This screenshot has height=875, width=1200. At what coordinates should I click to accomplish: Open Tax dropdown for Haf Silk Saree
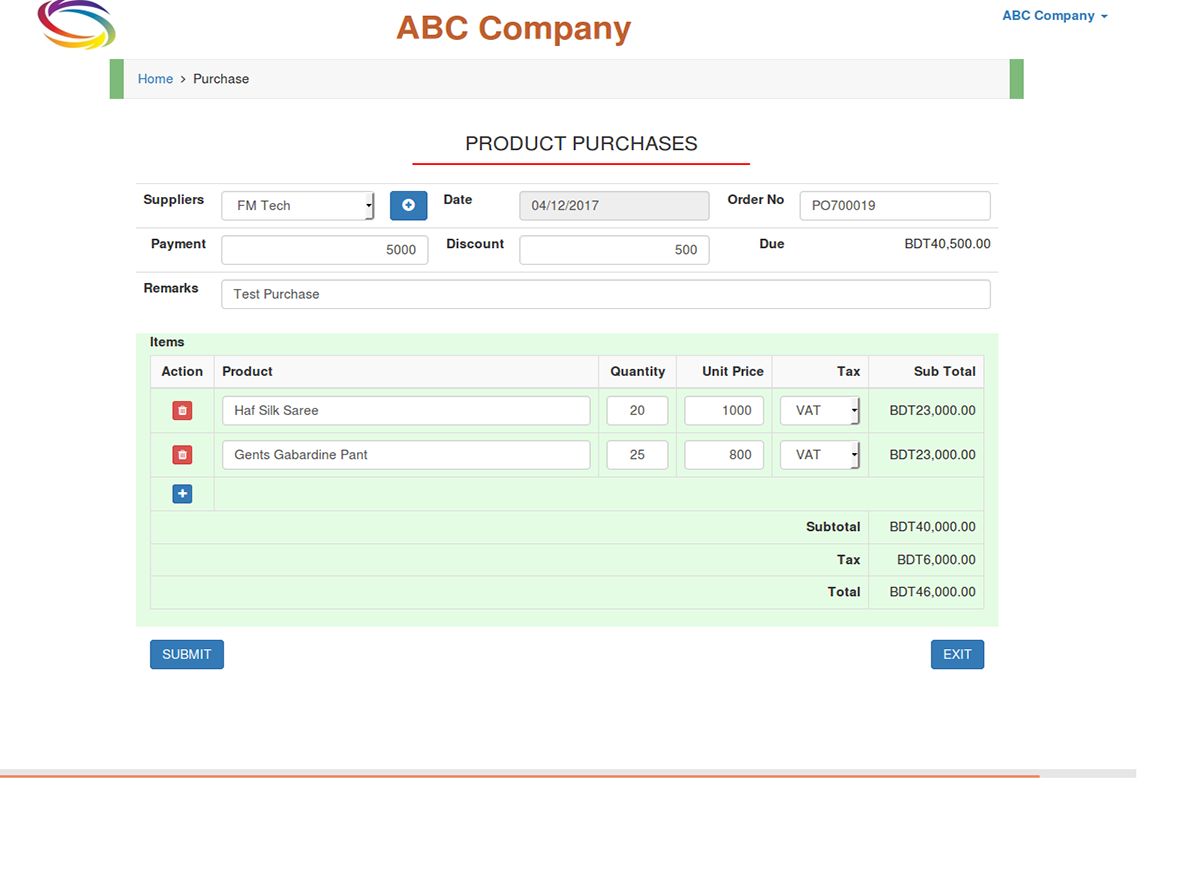(819, 411)
